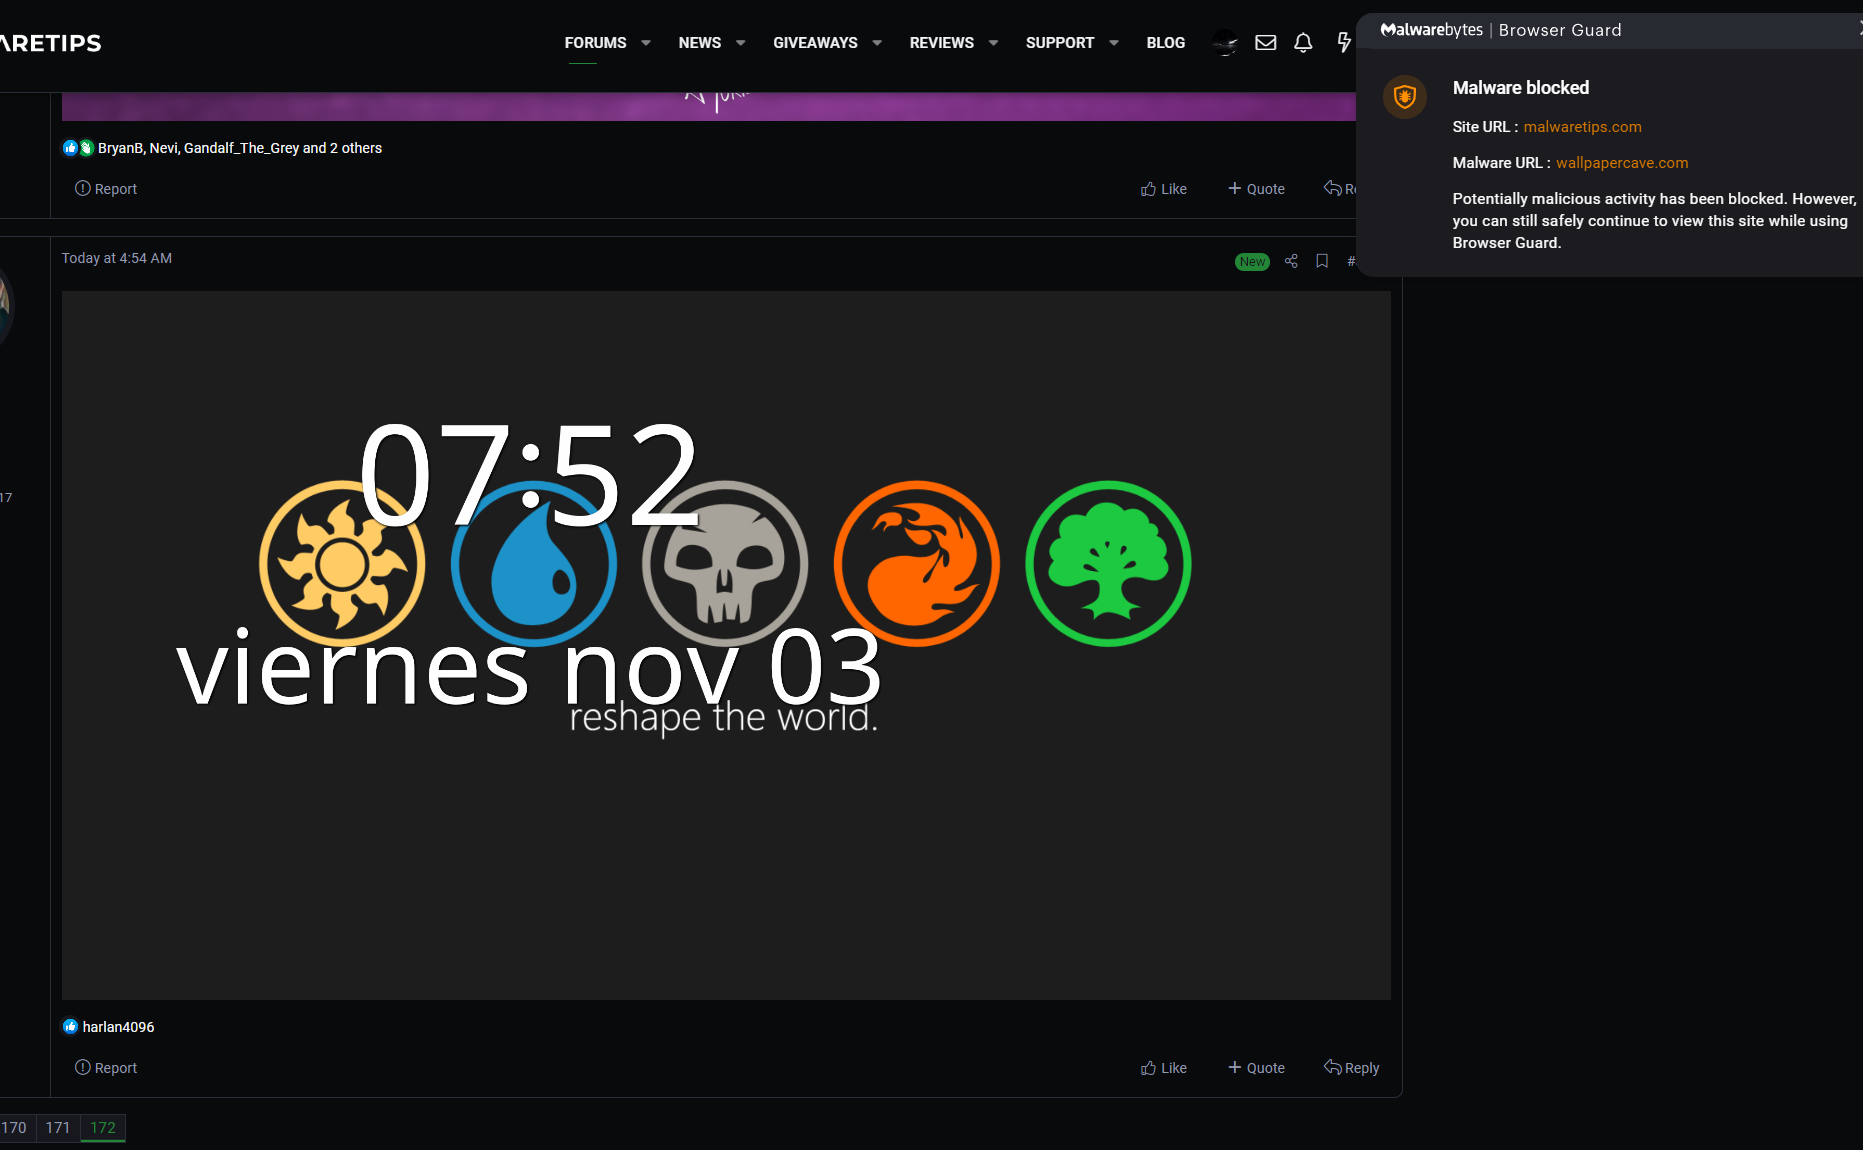Open harlan4096's reaction link
The height and width of the screenshot is (1150, 1863).
coord(118,1027)
